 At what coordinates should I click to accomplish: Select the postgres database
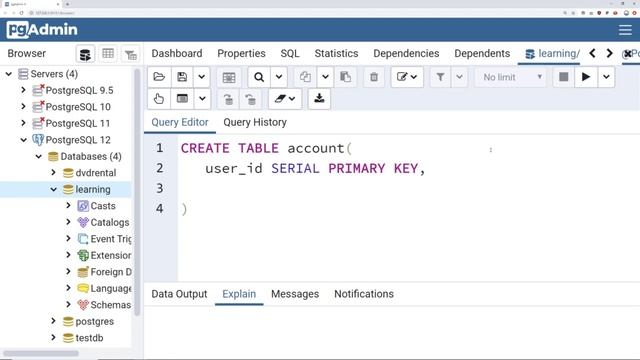(x=94, y=322)
